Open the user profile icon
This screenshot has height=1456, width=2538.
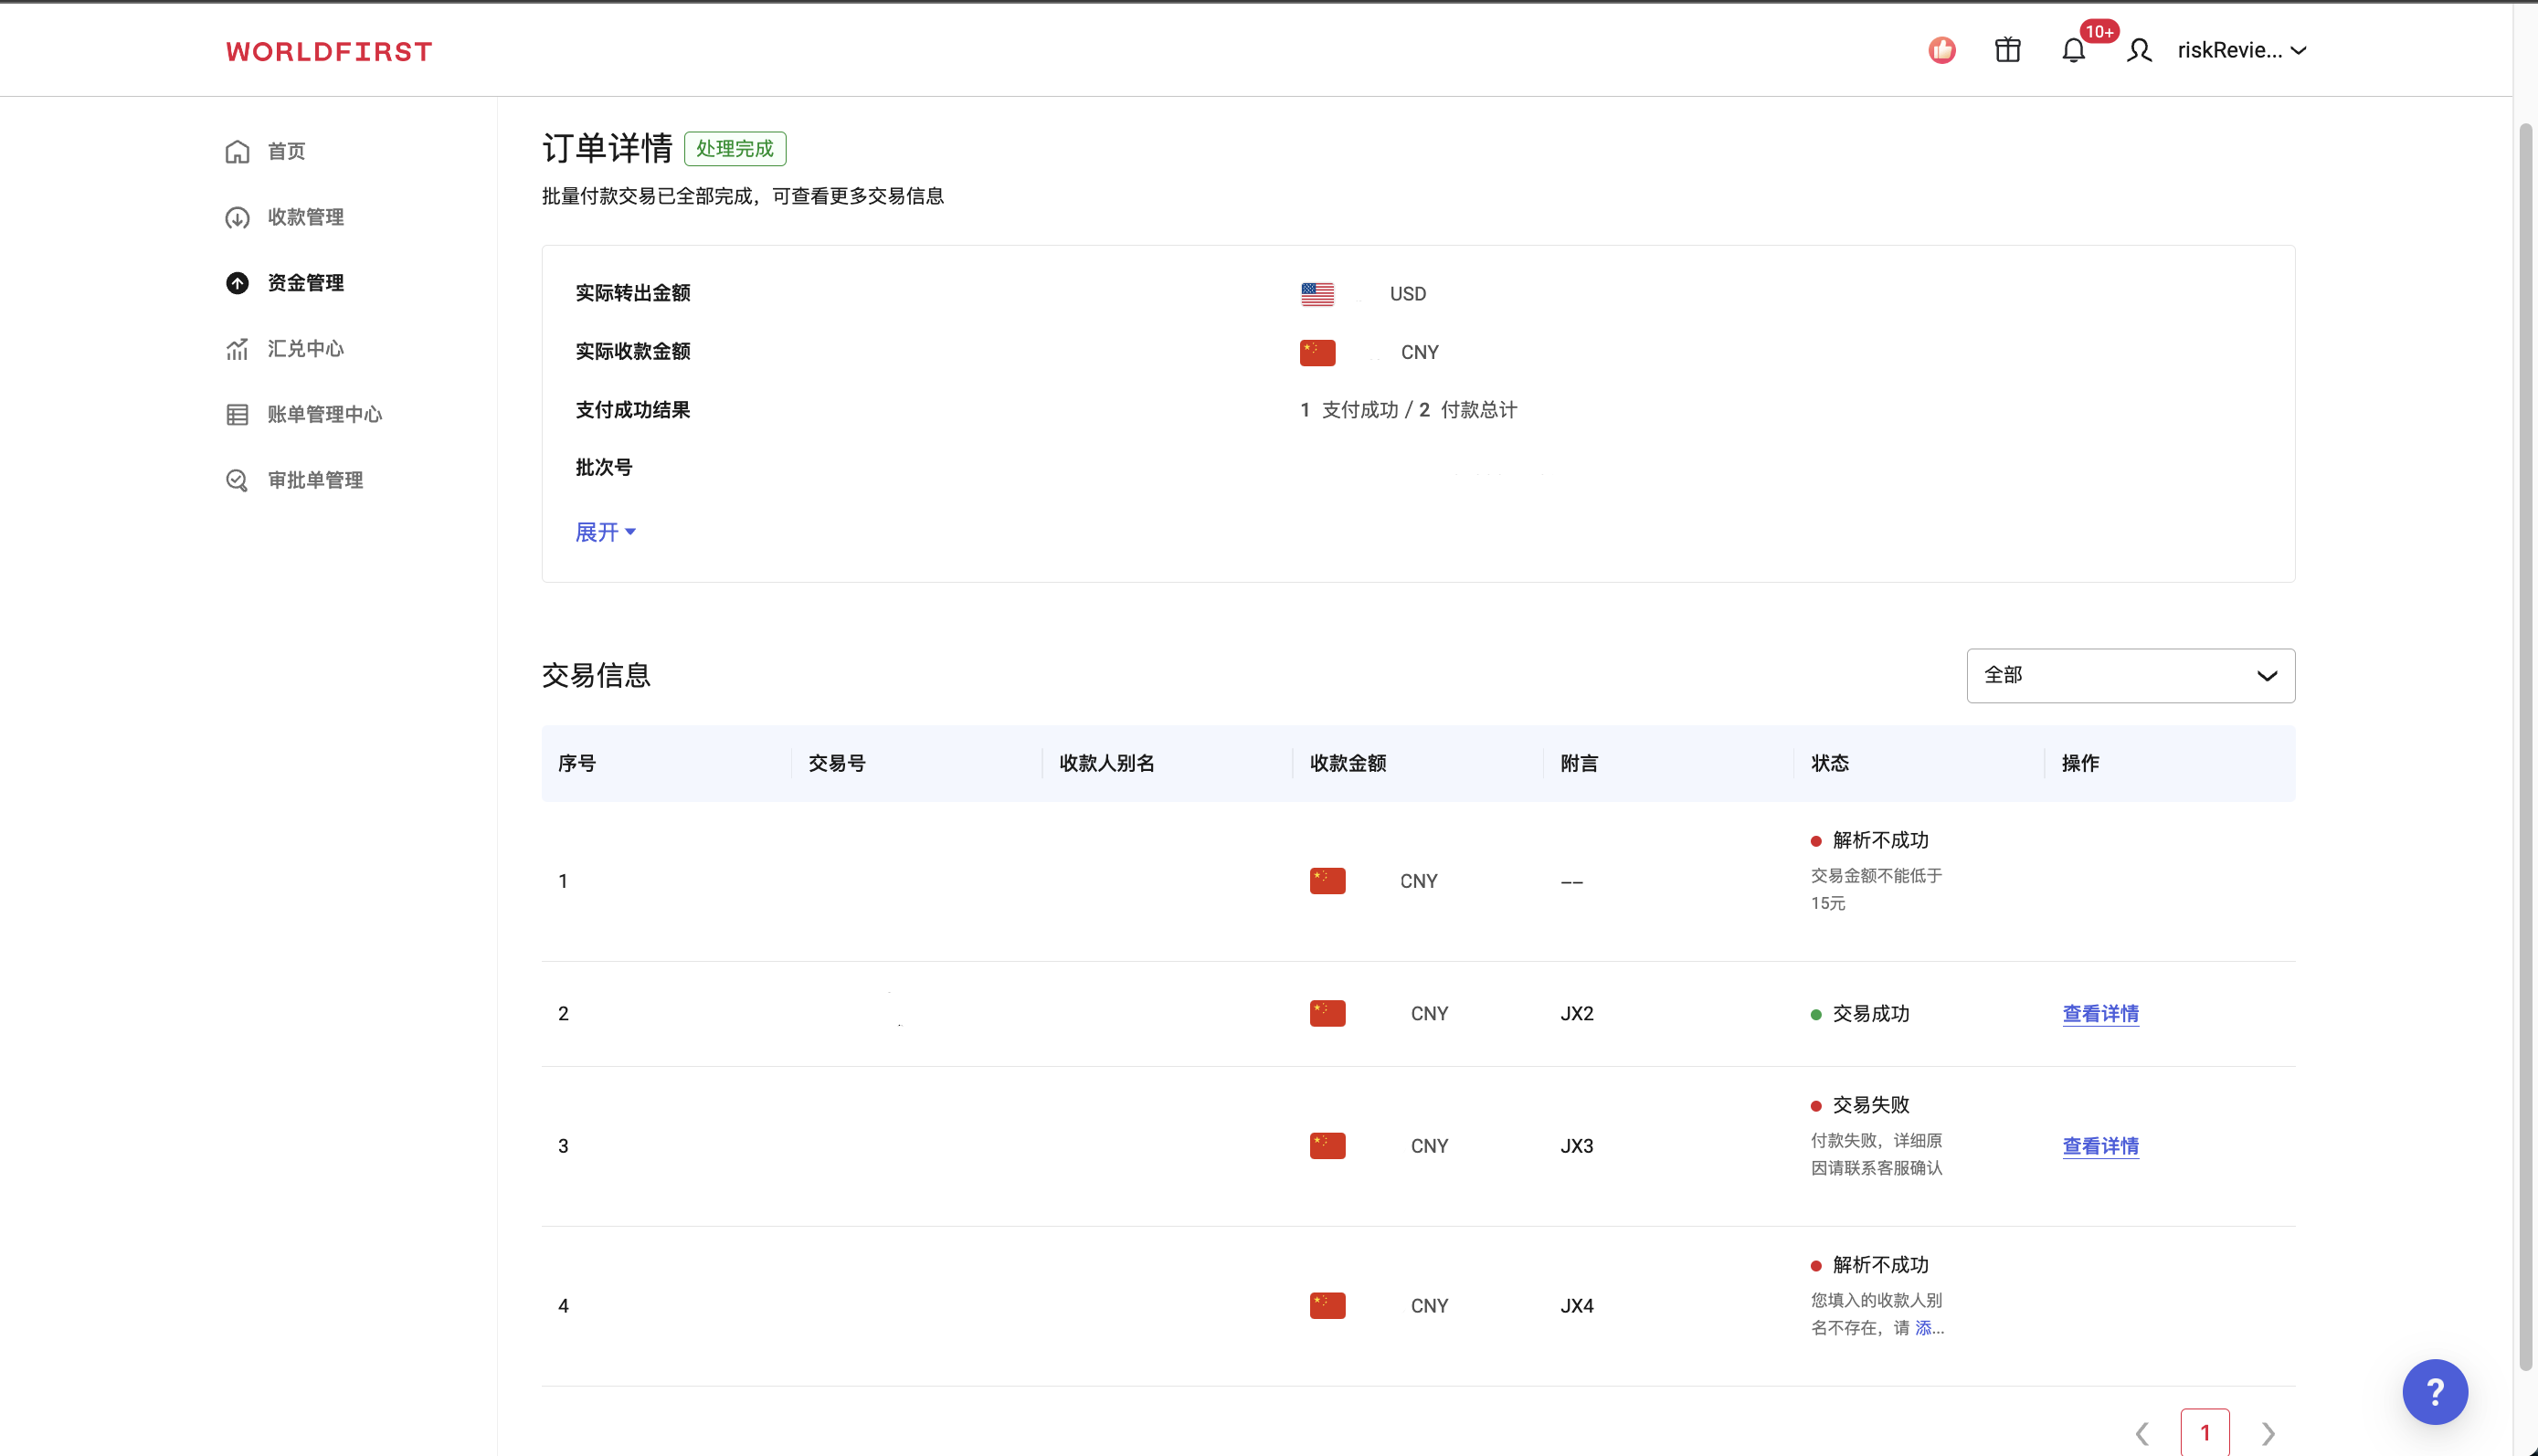(2139, 50)
